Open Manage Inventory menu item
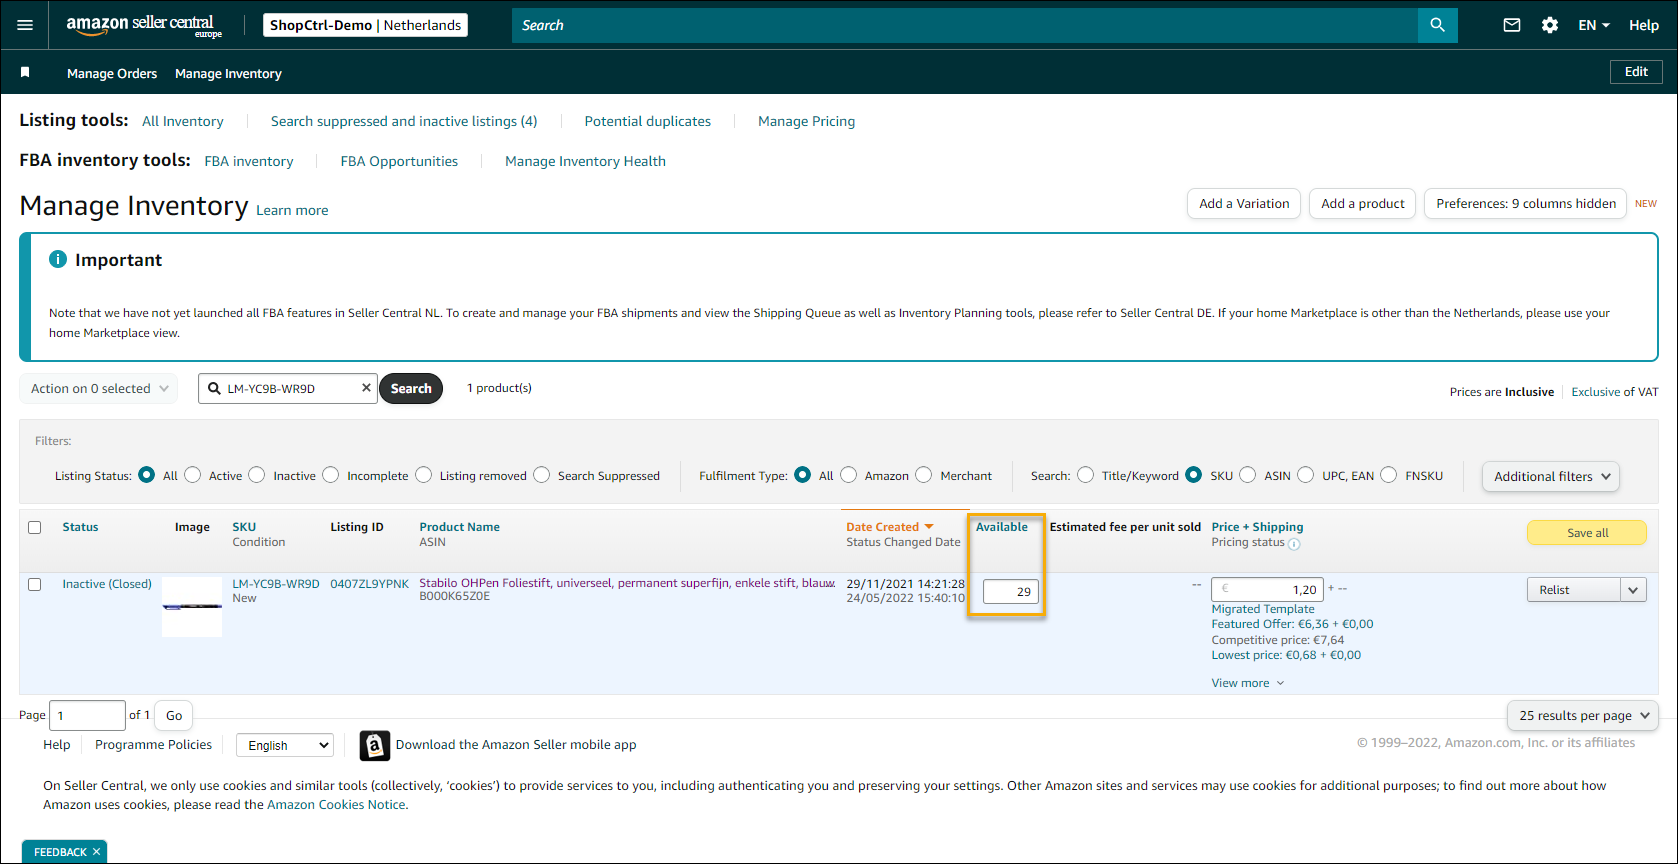Screen dimensions: 1678x864 click(x=228, y=73)
